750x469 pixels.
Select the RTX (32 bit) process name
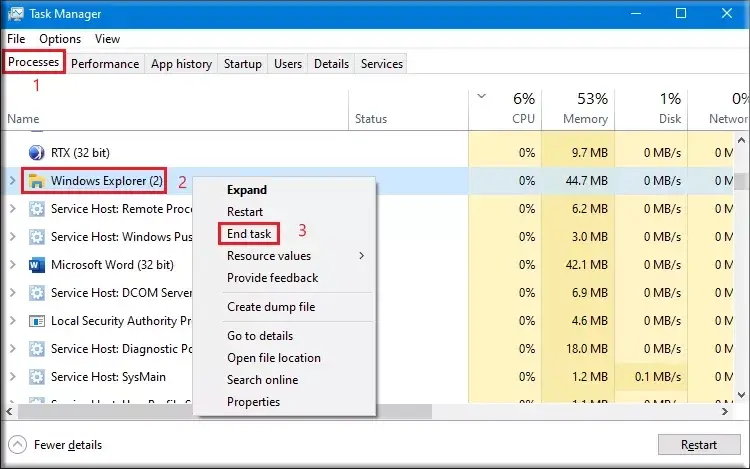(80, 153)
